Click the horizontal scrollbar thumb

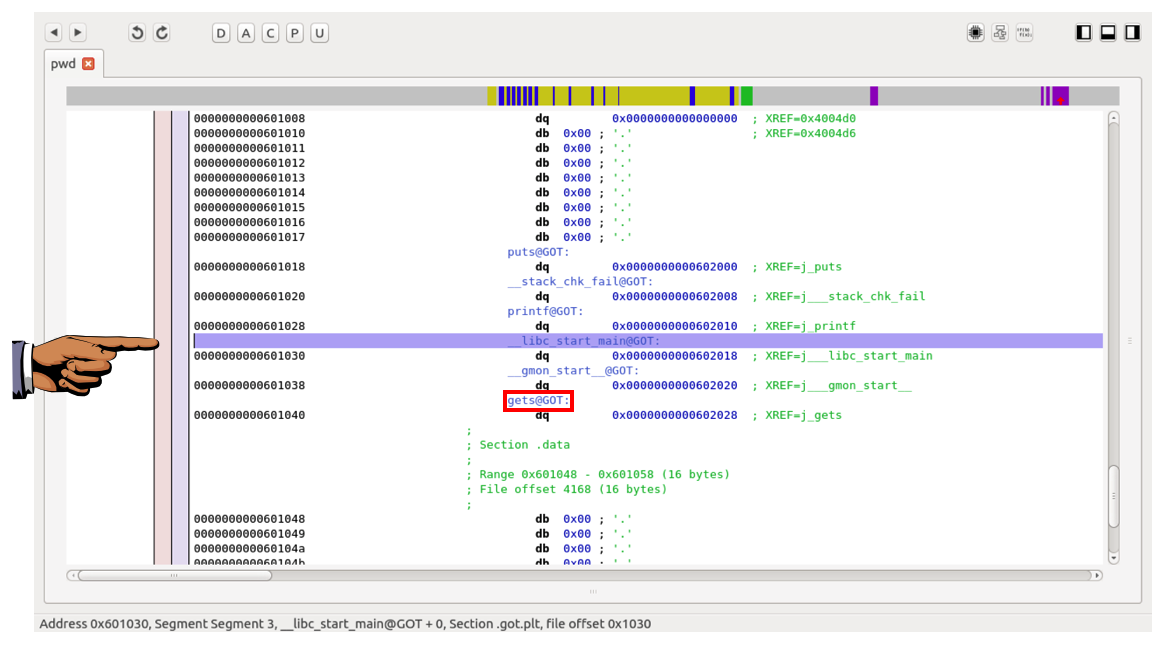[175, 575]
